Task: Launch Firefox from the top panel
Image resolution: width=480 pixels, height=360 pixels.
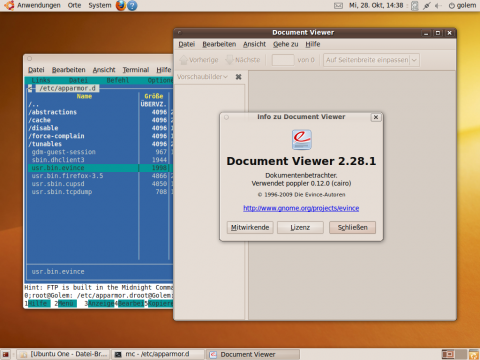Action: [x=121, y=5]
